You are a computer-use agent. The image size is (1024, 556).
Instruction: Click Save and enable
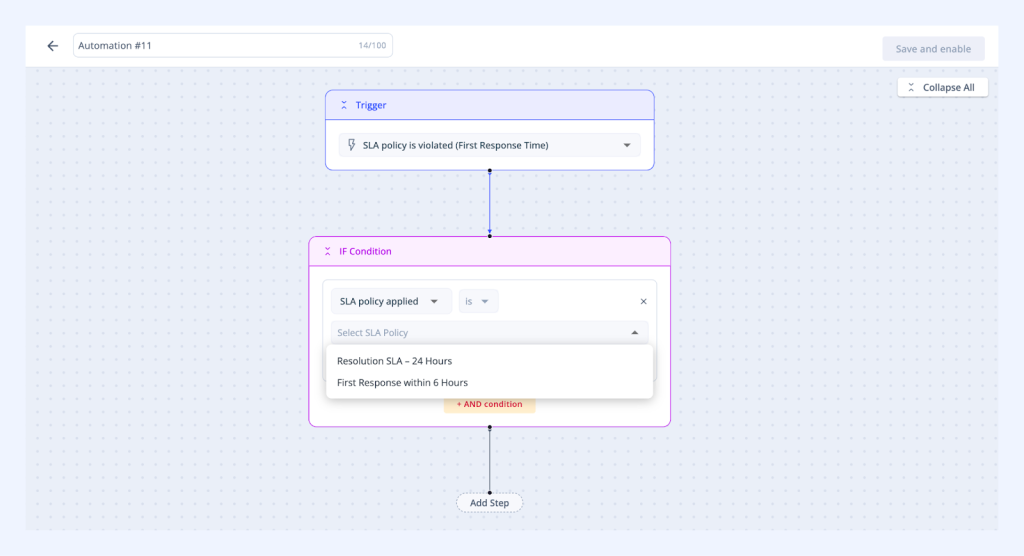click(x=932, y=49)
